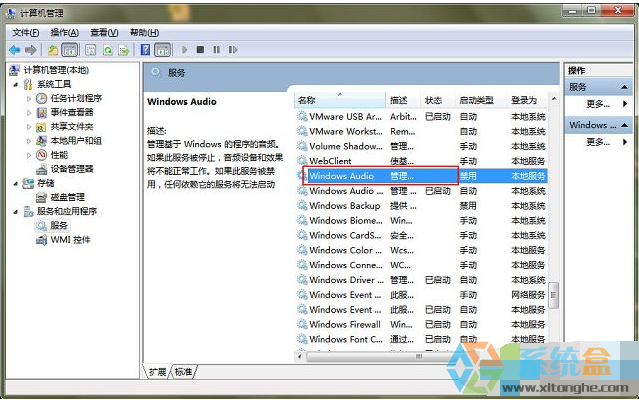Select the Windows Font C... service row
This screenshot has width=639, height=400.
tap(421, 339)
